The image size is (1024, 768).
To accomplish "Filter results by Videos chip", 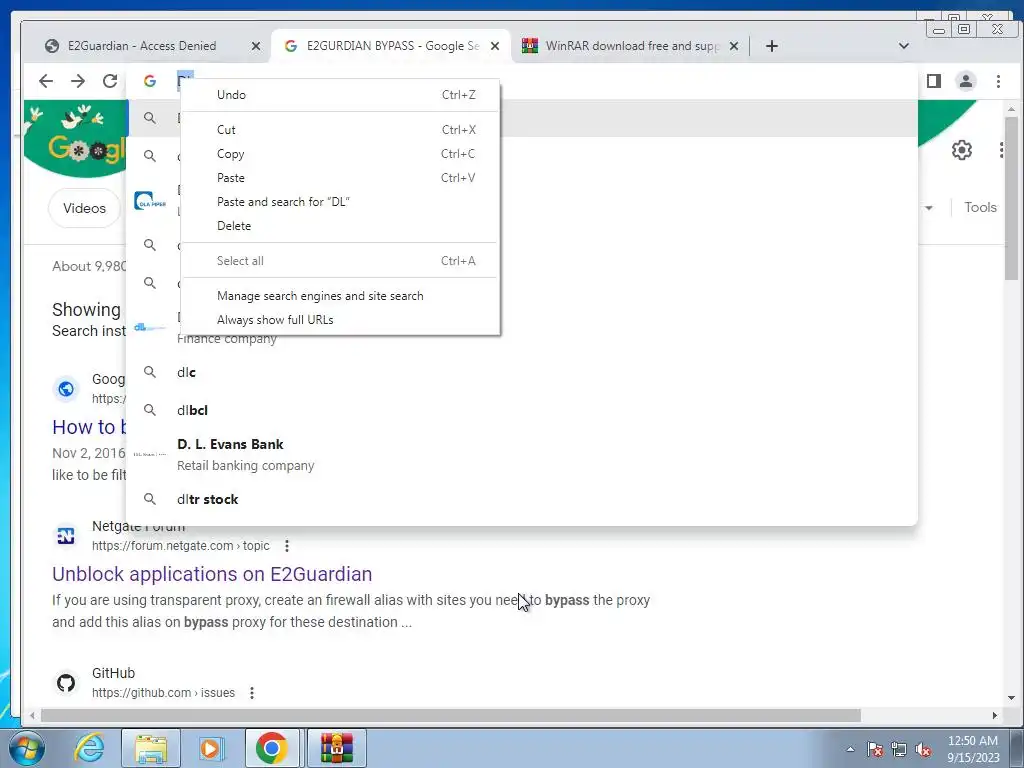I will click(x=84, y=208).
